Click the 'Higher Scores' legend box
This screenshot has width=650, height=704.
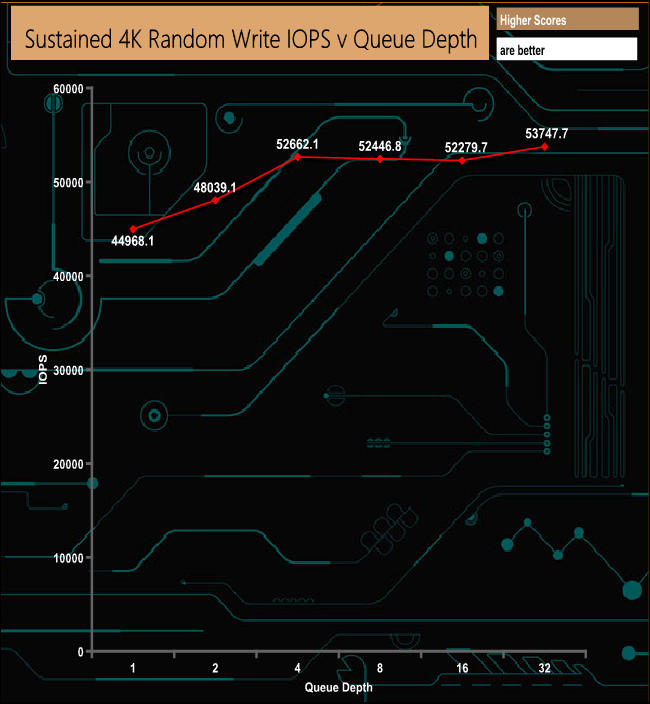(x=567, y=20)
